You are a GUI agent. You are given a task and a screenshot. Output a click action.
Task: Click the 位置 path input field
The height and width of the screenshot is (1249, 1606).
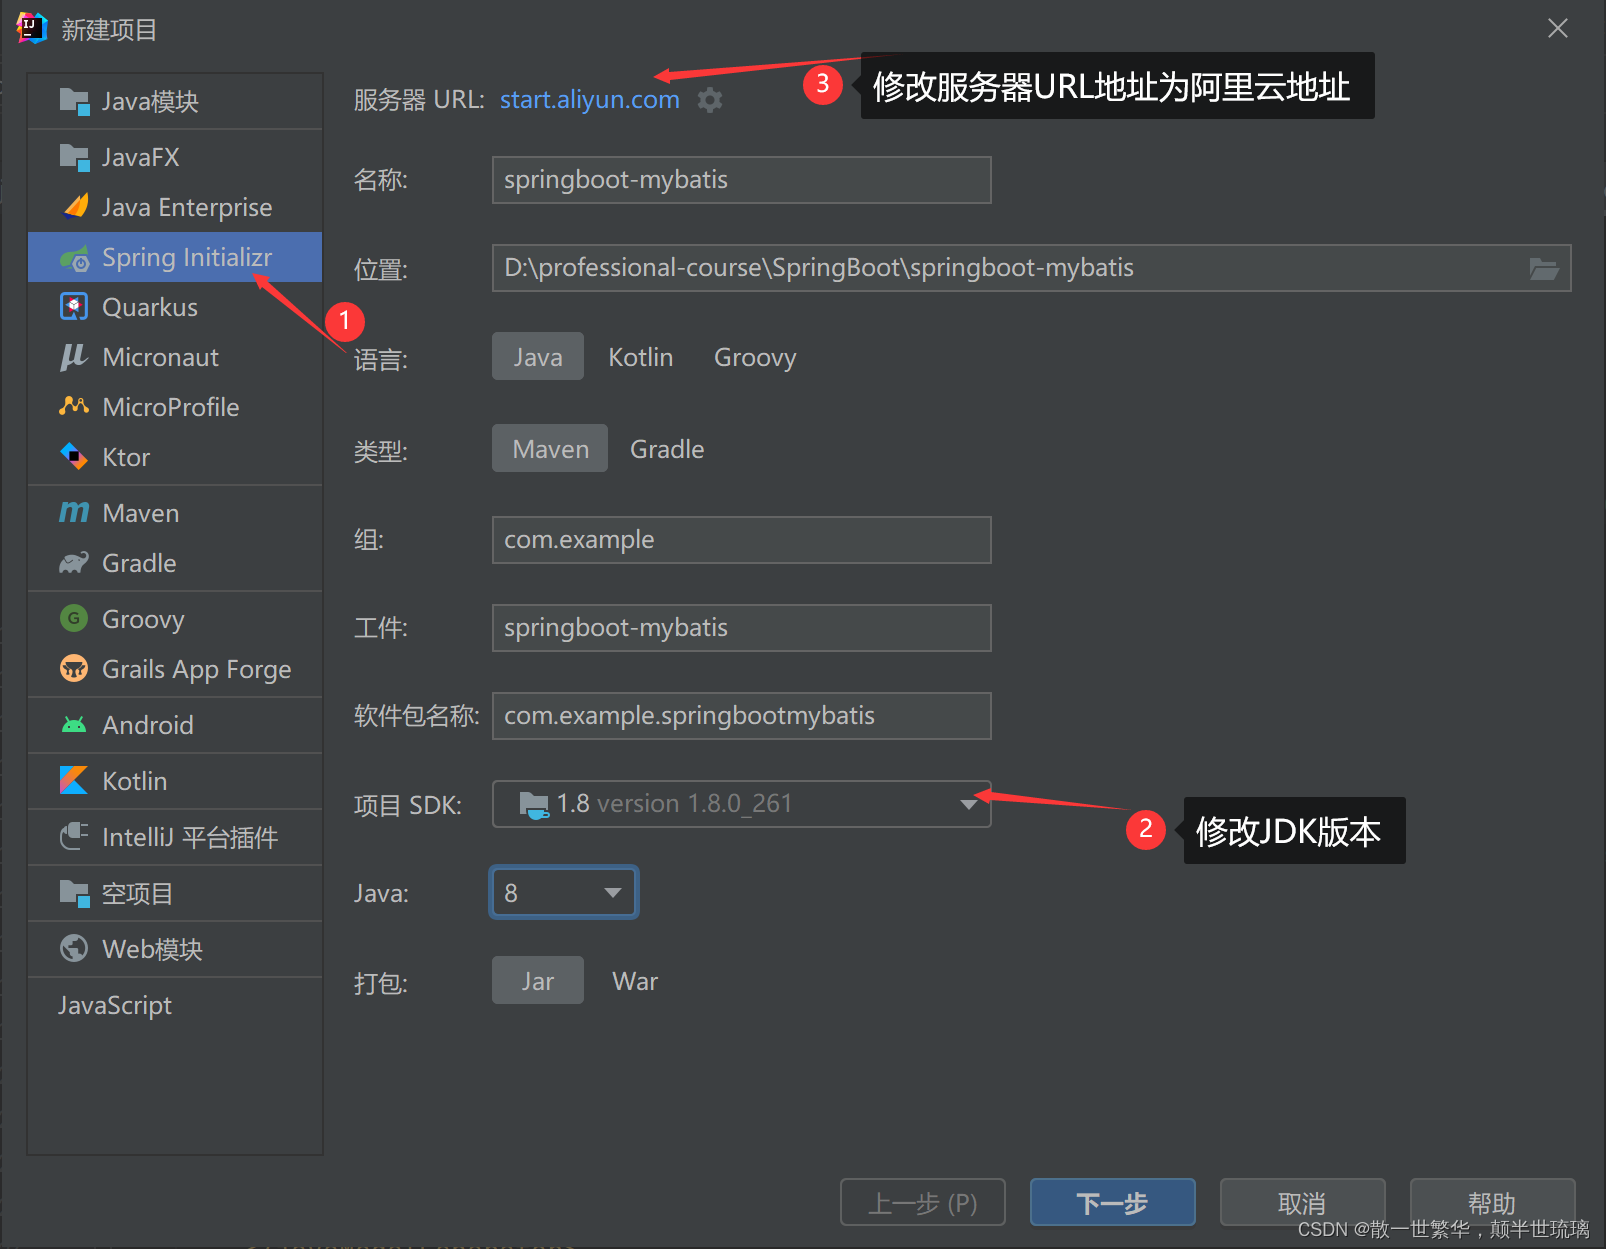click(1031, 268)
